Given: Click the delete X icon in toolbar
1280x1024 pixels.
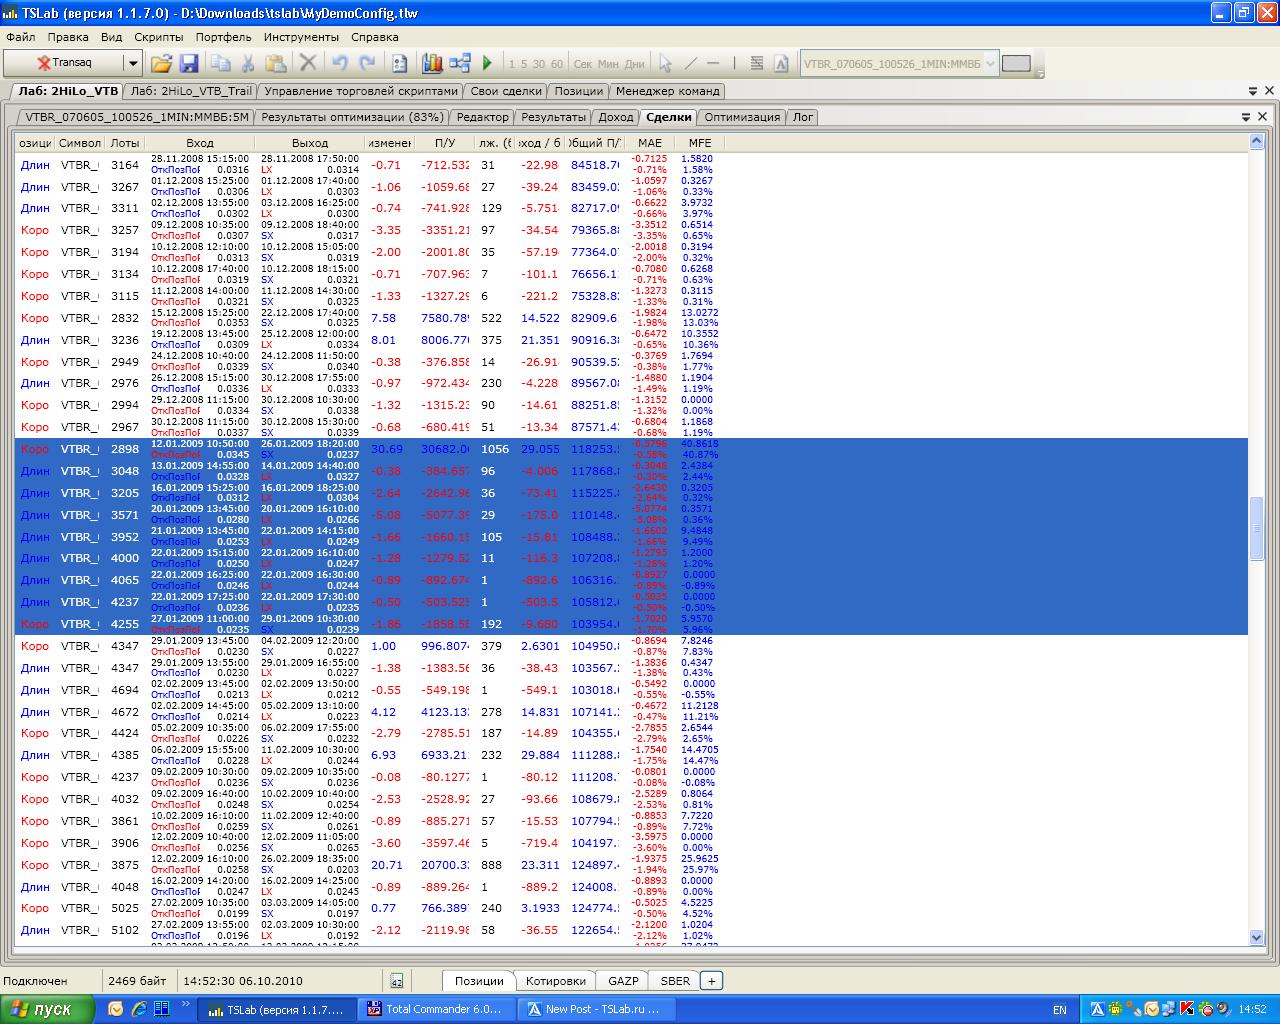Looking at the screenshot, I should (308, 63).
